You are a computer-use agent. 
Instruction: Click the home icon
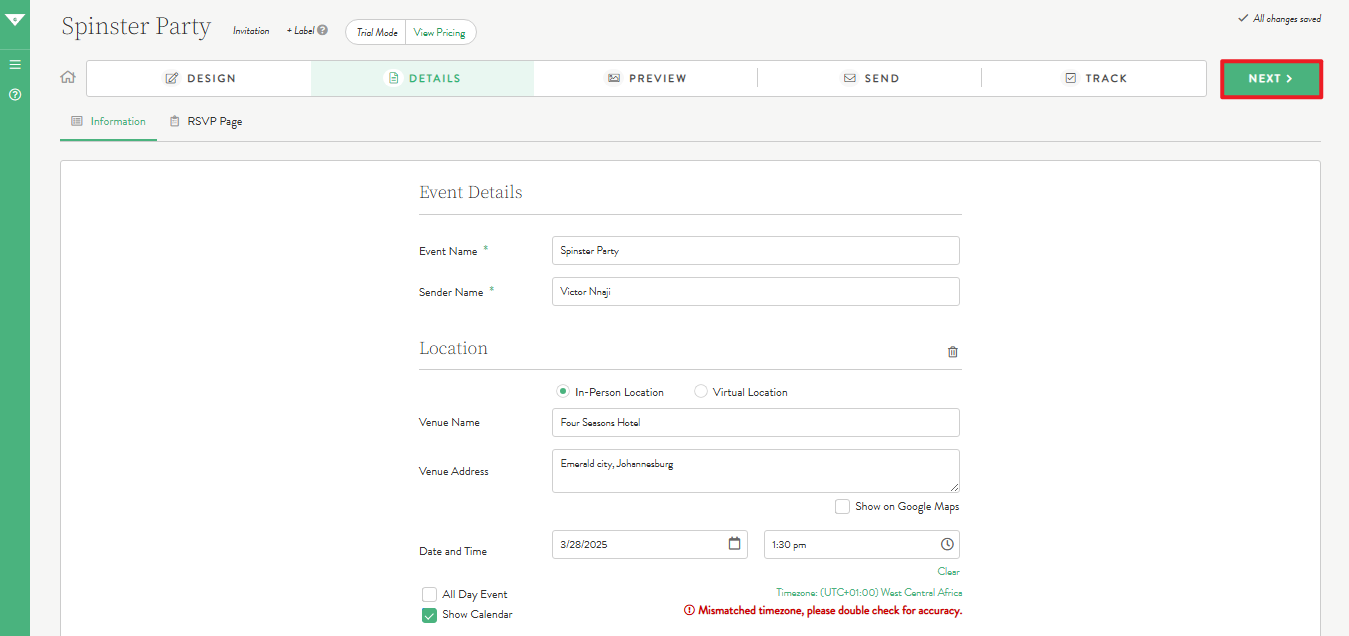click(68, 77)
